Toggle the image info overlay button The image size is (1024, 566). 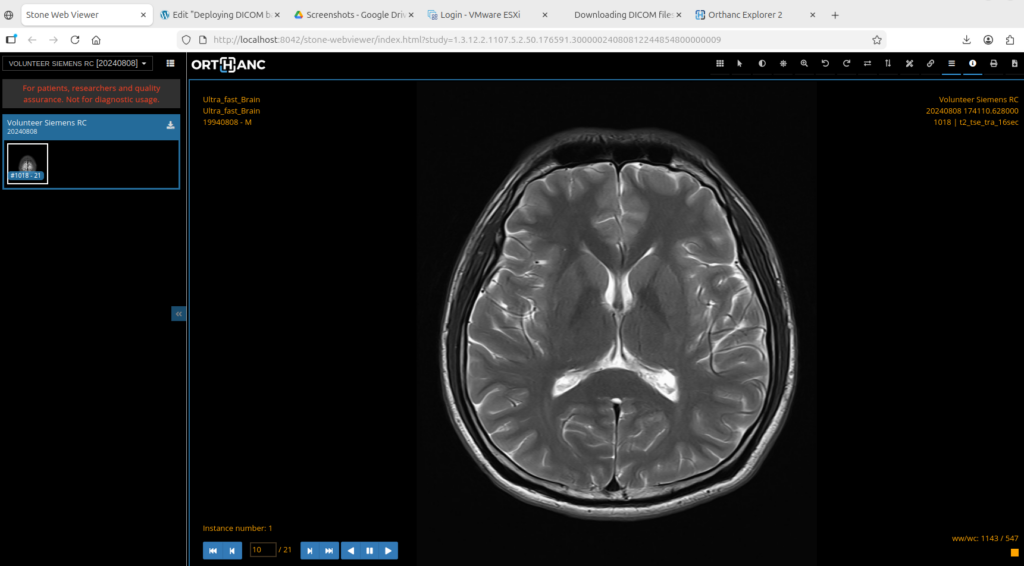click(x=972, y=63)
